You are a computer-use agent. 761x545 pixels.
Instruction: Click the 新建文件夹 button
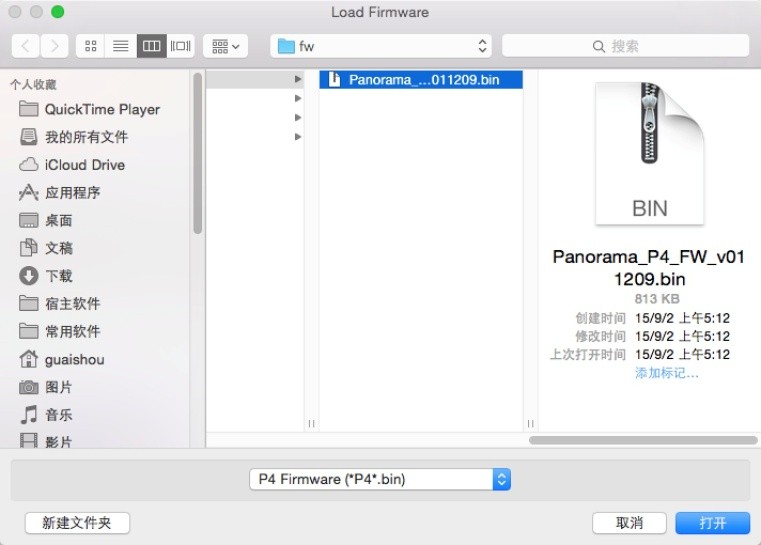[x=77, y=523]
